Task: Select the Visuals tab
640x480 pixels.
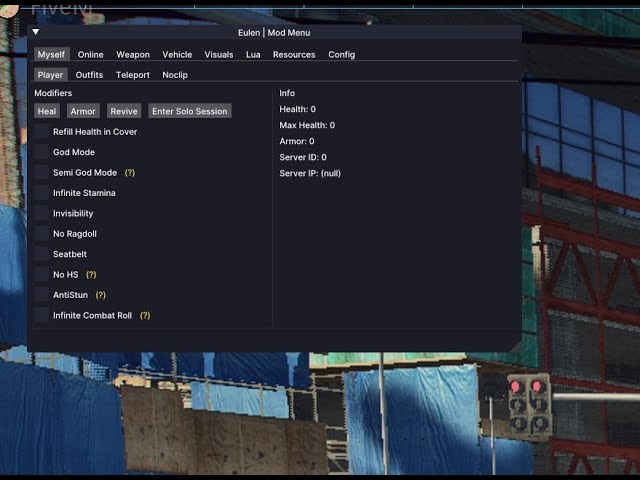Action: 219,54
